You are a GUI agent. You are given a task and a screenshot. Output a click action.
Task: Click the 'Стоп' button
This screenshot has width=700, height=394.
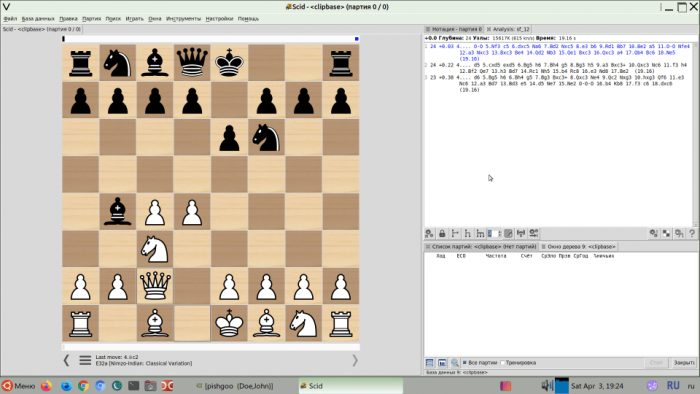[656, 363]
